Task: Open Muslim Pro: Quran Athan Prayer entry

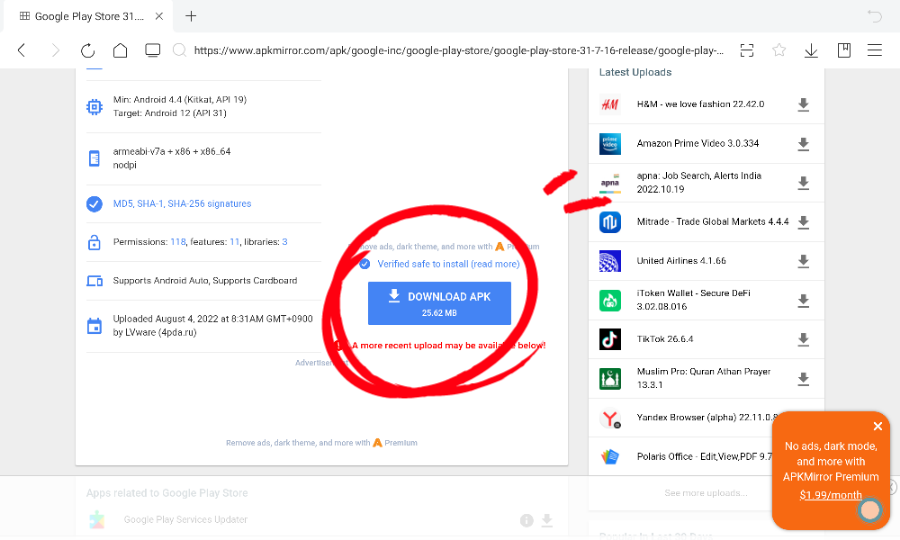Action: 704,378
